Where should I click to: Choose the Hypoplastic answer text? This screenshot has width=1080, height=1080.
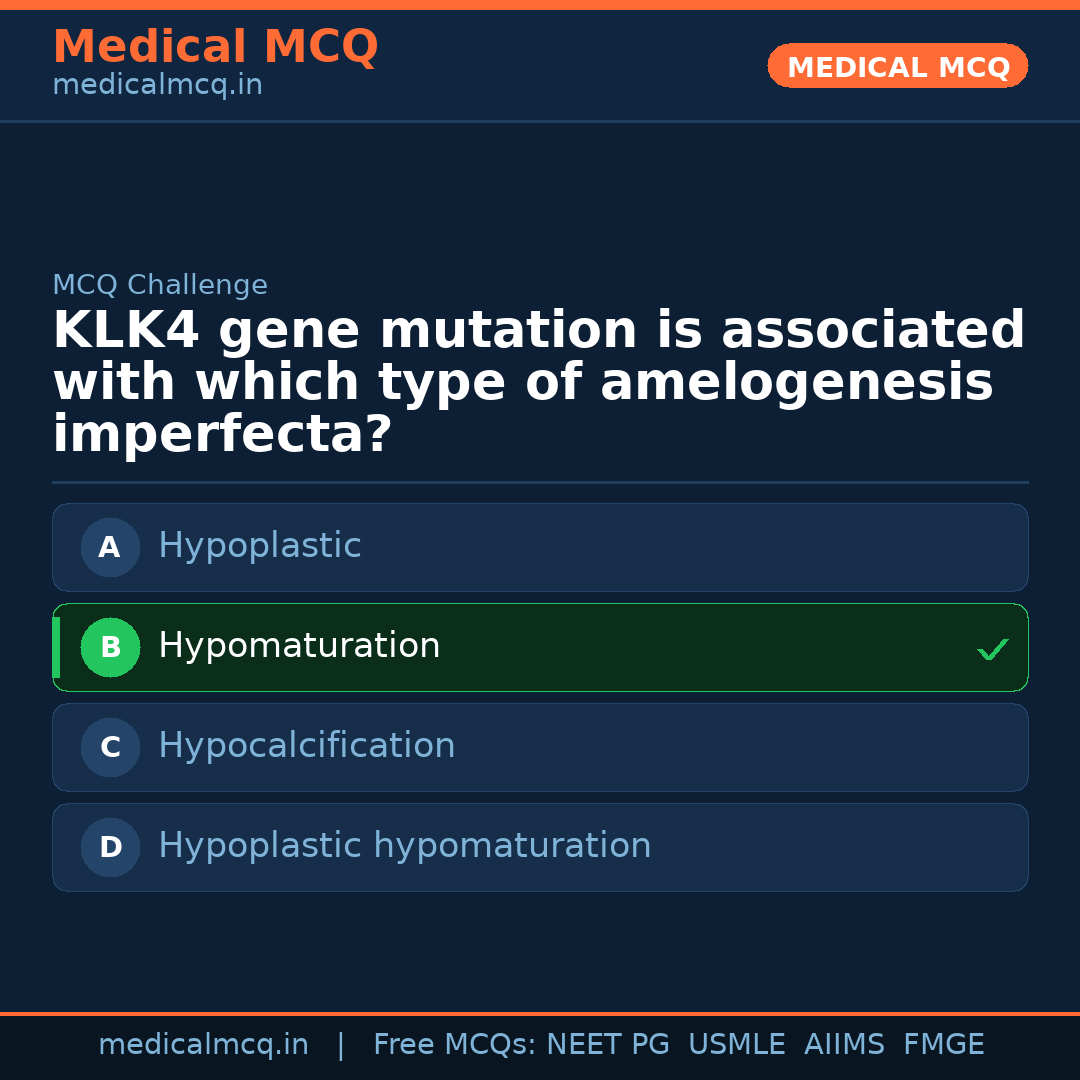point(259,546)
